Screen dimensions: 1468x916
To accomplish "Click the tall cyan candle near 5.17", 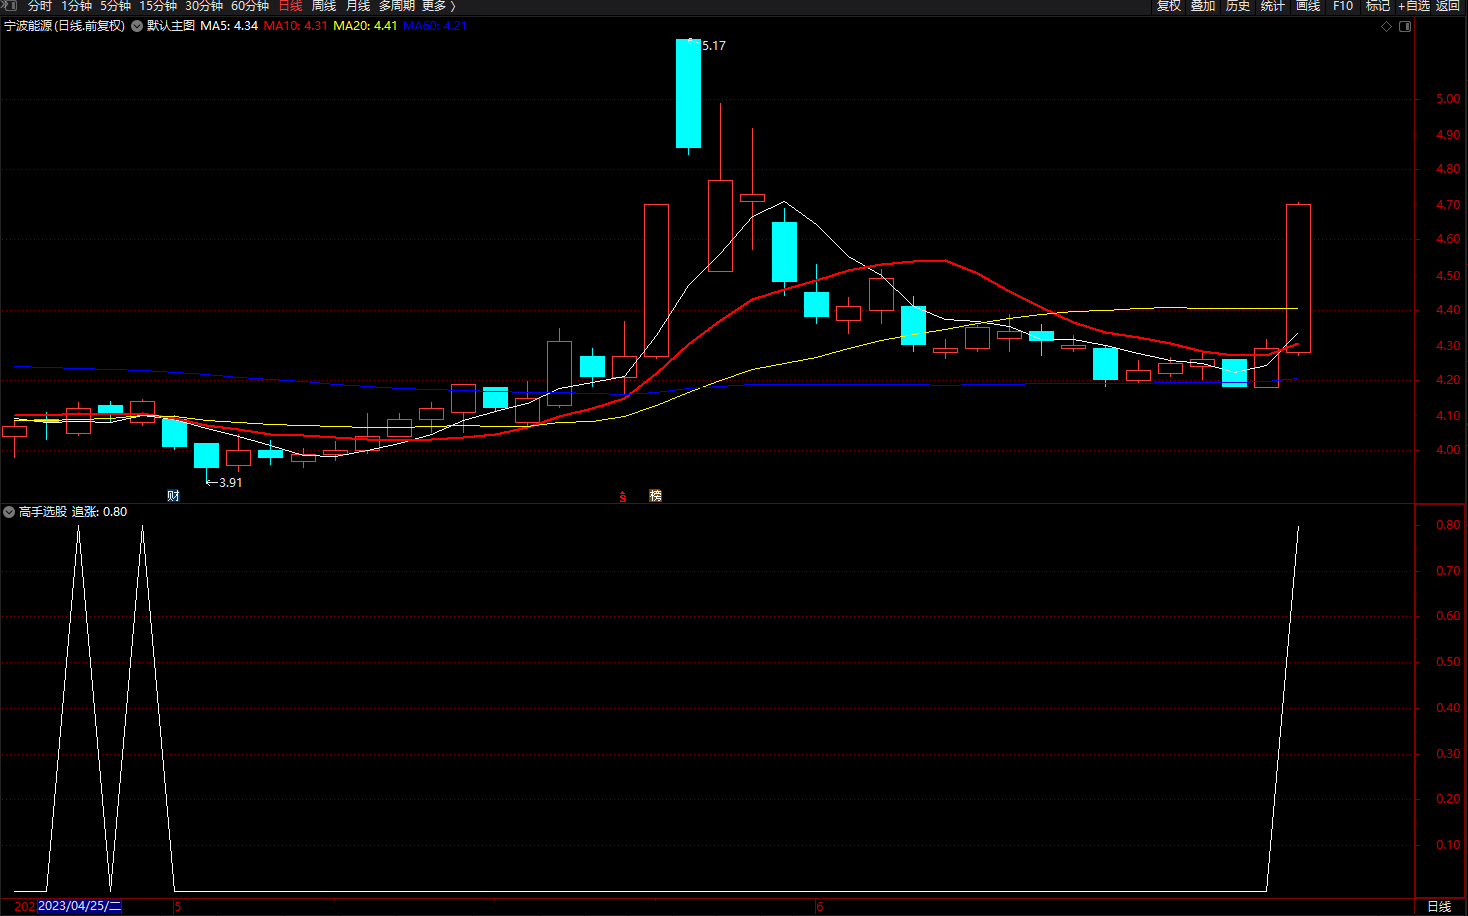I will 688,93.
